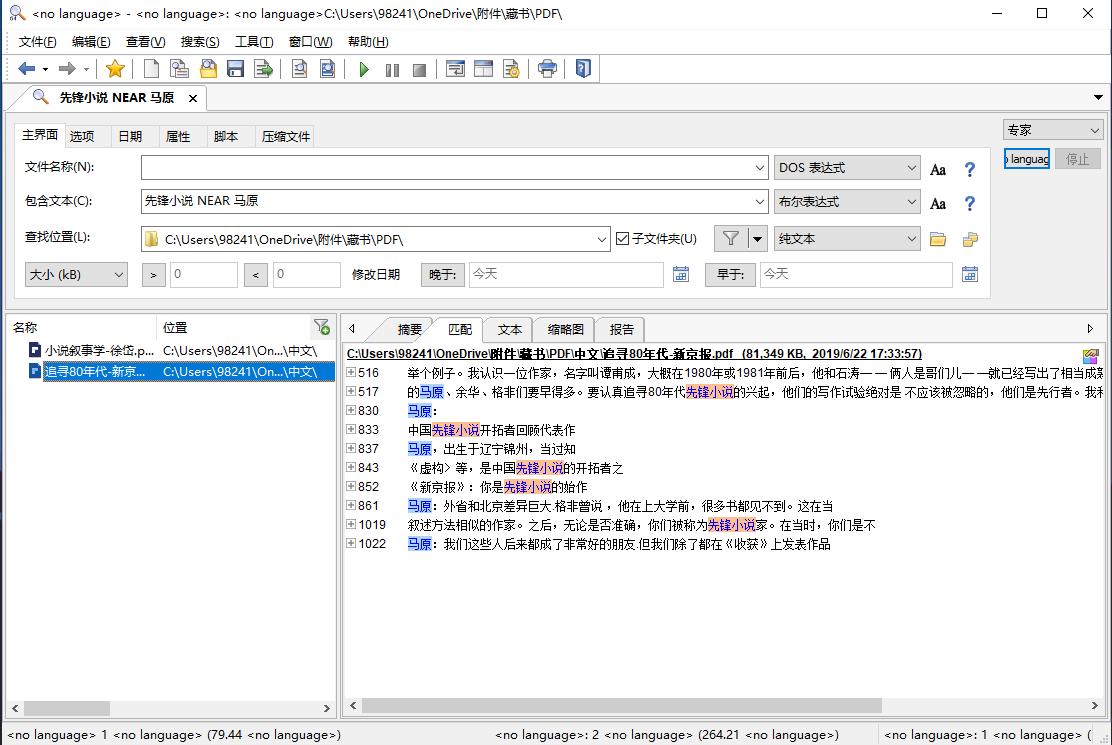This screenshot has height=745, width=1112.
Task: Open the DOS 表达式 dropdown
Action: click(x=846, y=168)
